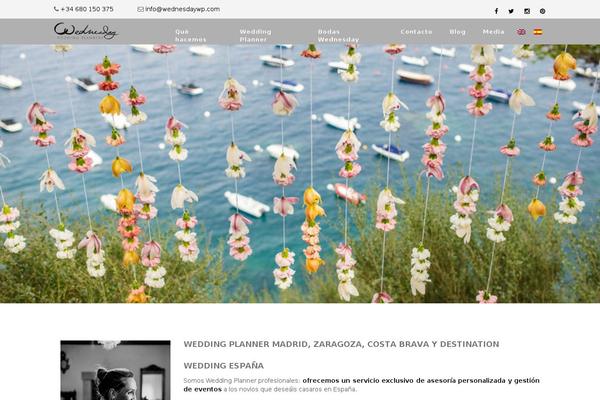600x400 pixels.
Task: Open the Media page
Action: coord(493,32)
